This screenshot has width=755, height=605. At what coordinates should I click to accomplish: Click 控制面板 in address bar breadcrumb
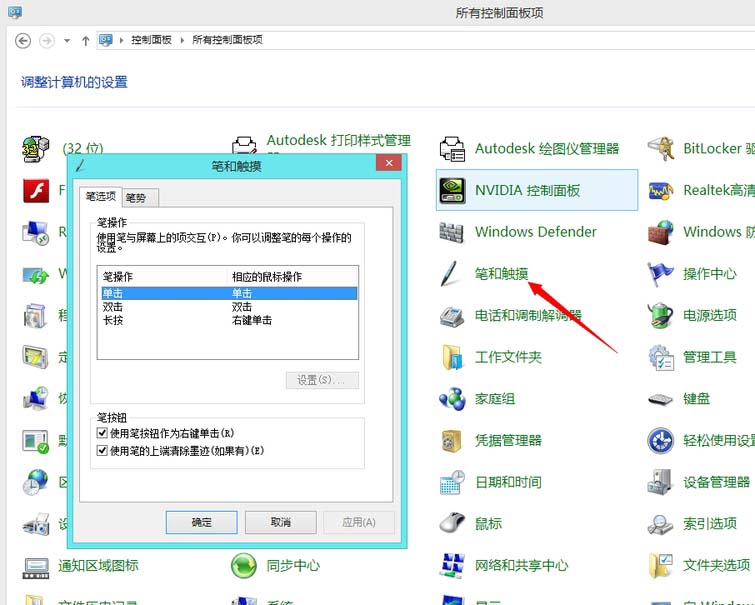pyautogui.click(x=152, y=40)
